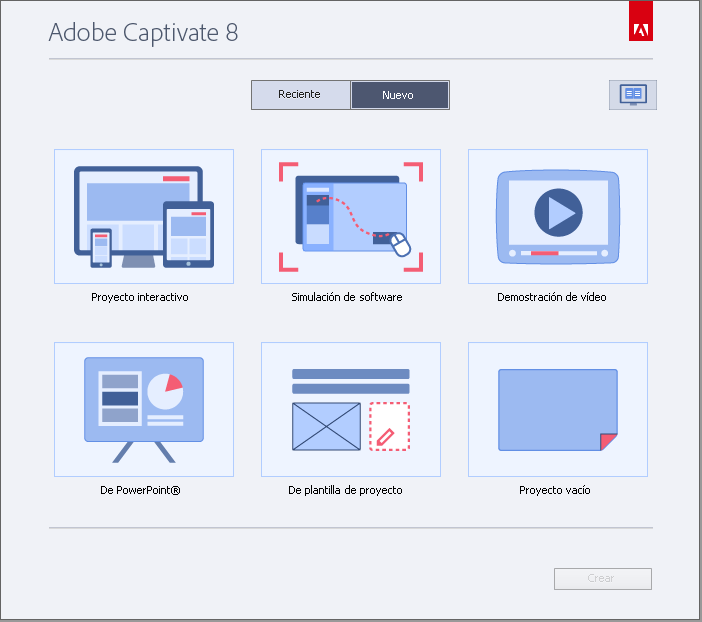The height and width of the screenshot is (622, 702).
Task: Pick the Demostración de vídeo thumbnail
Action: pos(558,216)
